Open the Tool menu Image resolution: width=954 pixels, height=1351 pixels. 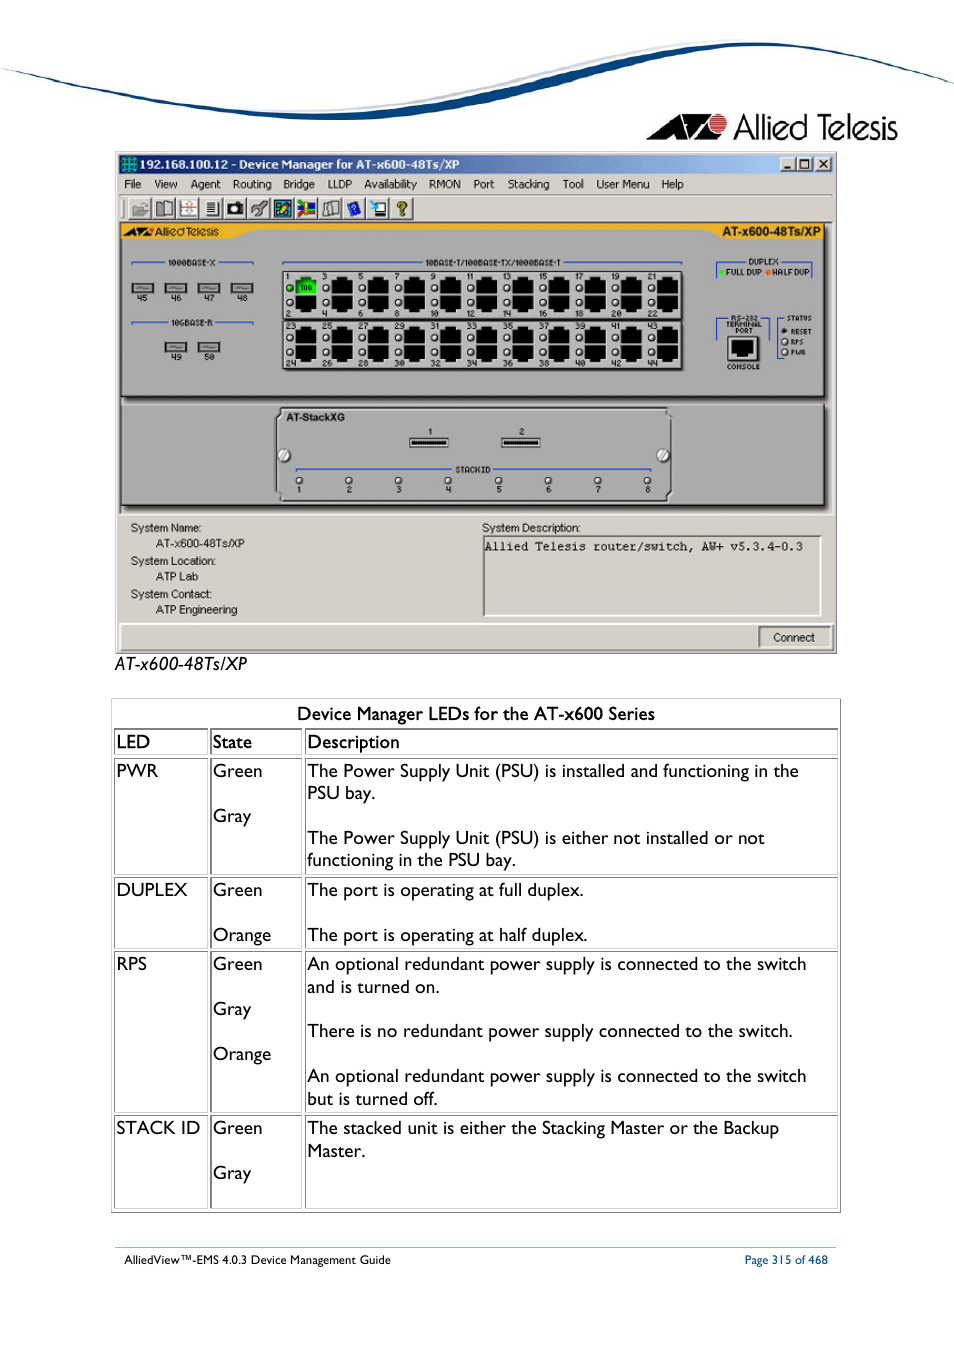pyautogui.click(x=573, y=184)
